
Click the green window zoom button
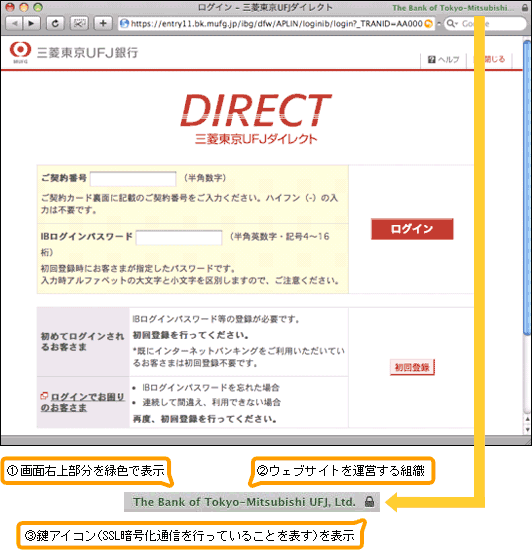(38, 7)
